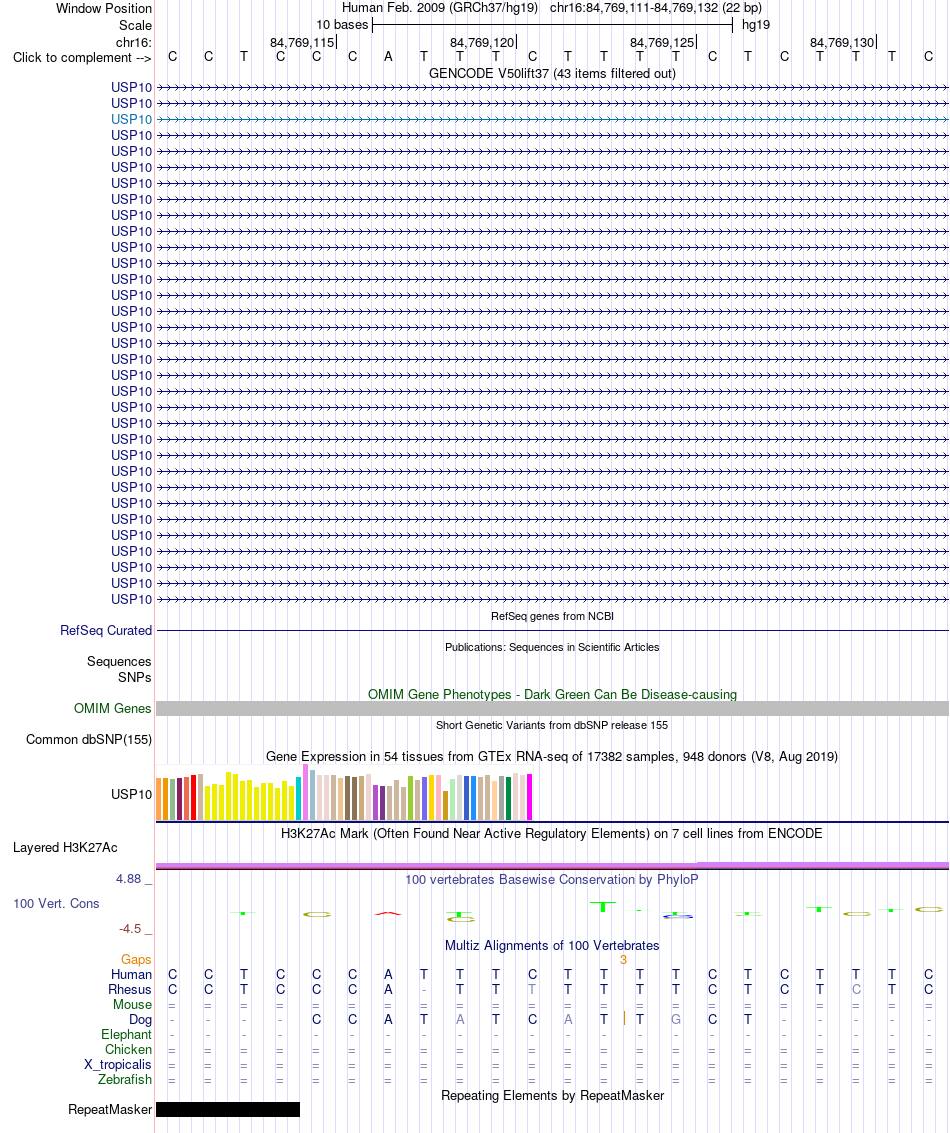Click the gray OMIM Genes item bar

pos(552,708)
